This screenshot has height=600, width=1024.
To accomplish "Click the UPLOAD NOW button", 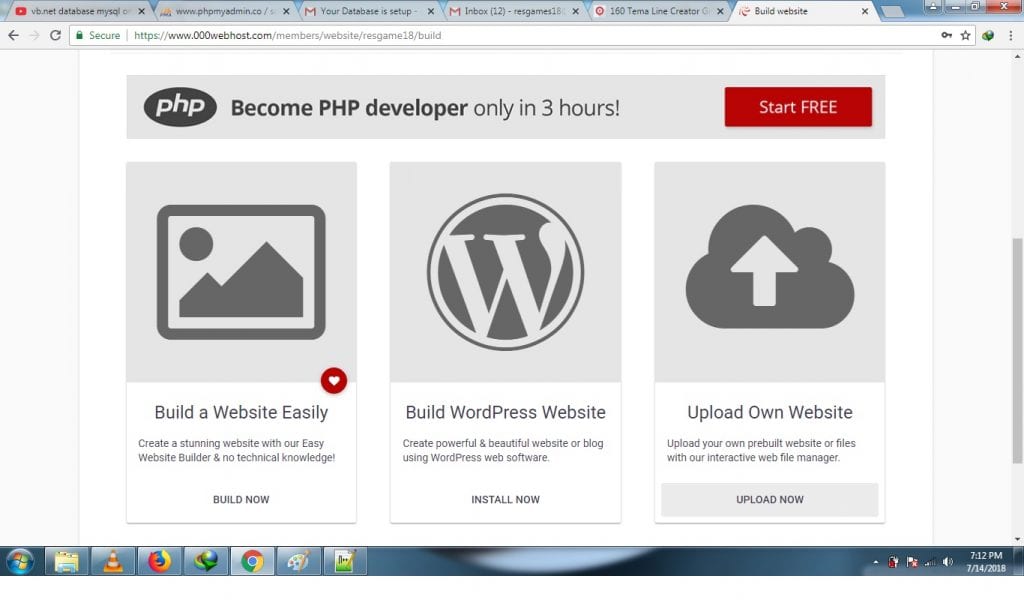I will tap(769, 499).
